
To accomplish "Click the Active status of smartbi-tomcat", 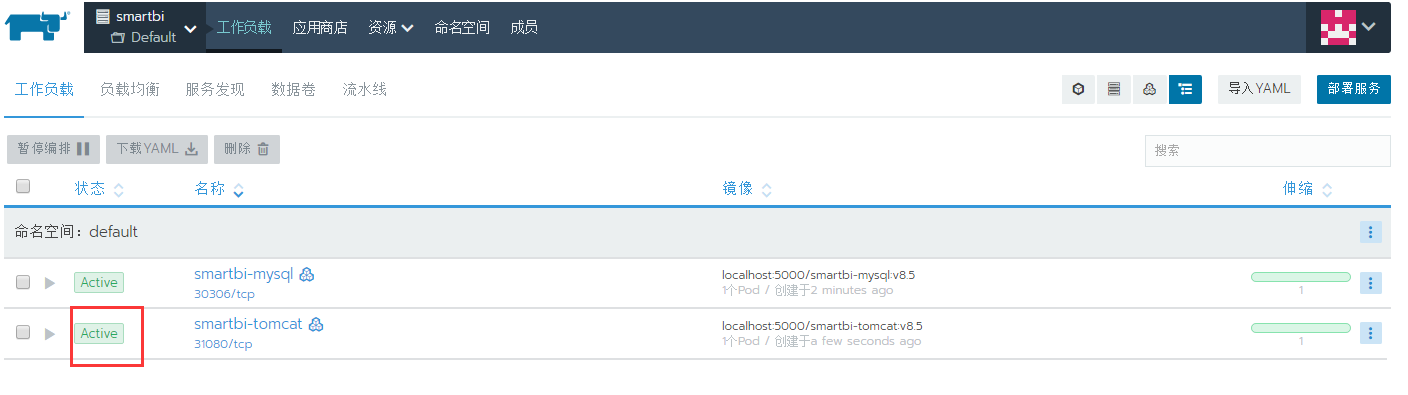I will click(x=99, y=333).
